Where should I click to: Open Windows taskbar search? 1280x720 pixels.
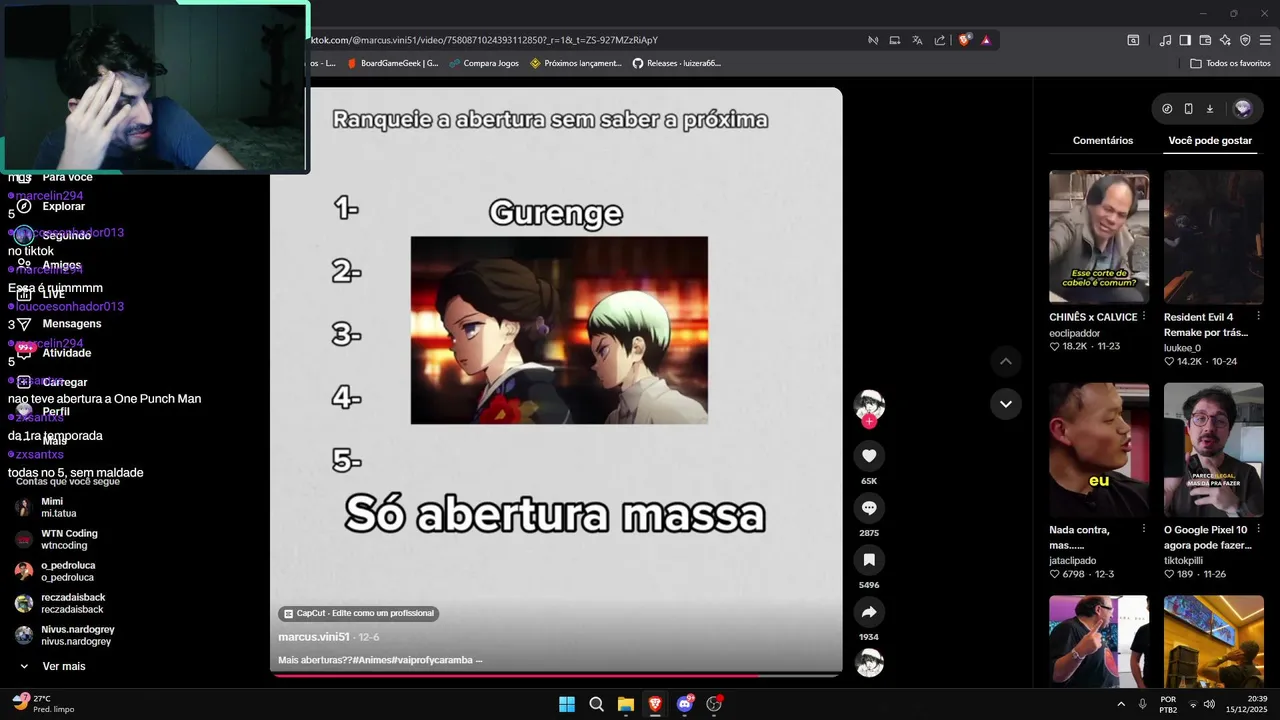click(x=596, y=704)
